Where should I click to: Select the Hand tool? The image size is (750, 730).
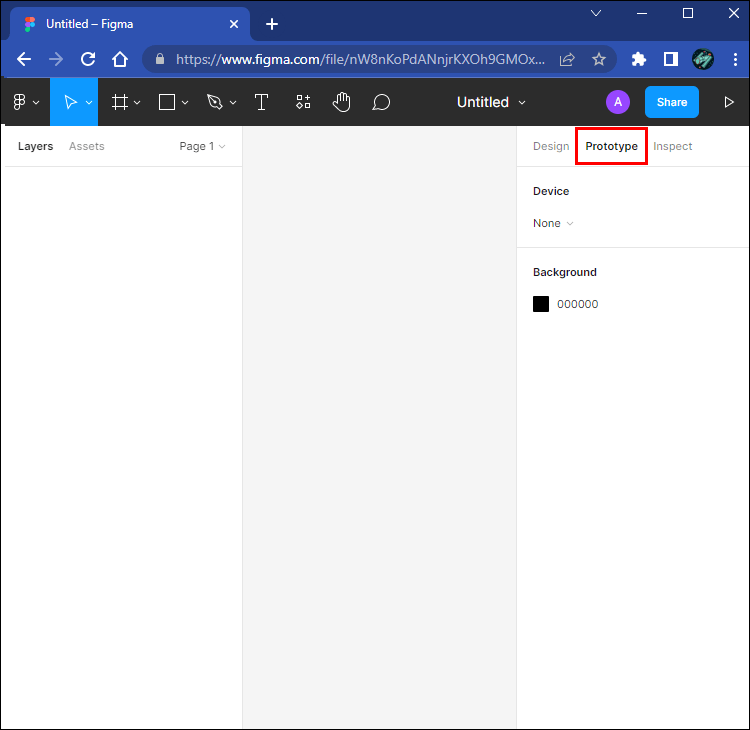342,102
